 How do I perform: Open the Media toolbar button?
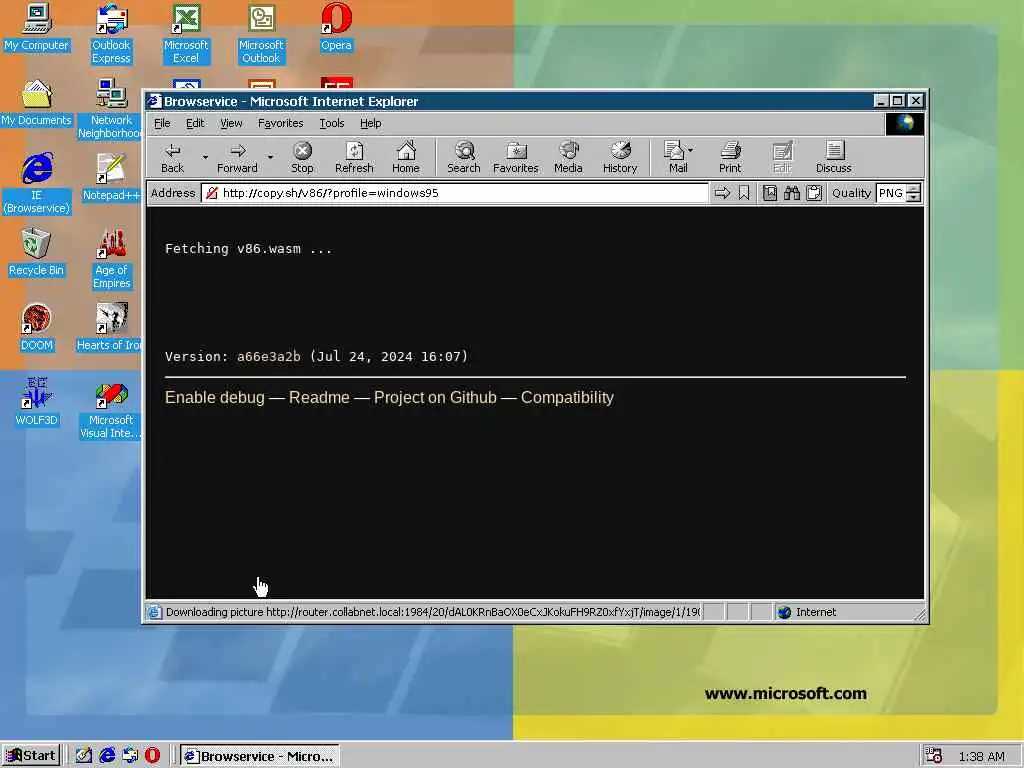point(568,157)
